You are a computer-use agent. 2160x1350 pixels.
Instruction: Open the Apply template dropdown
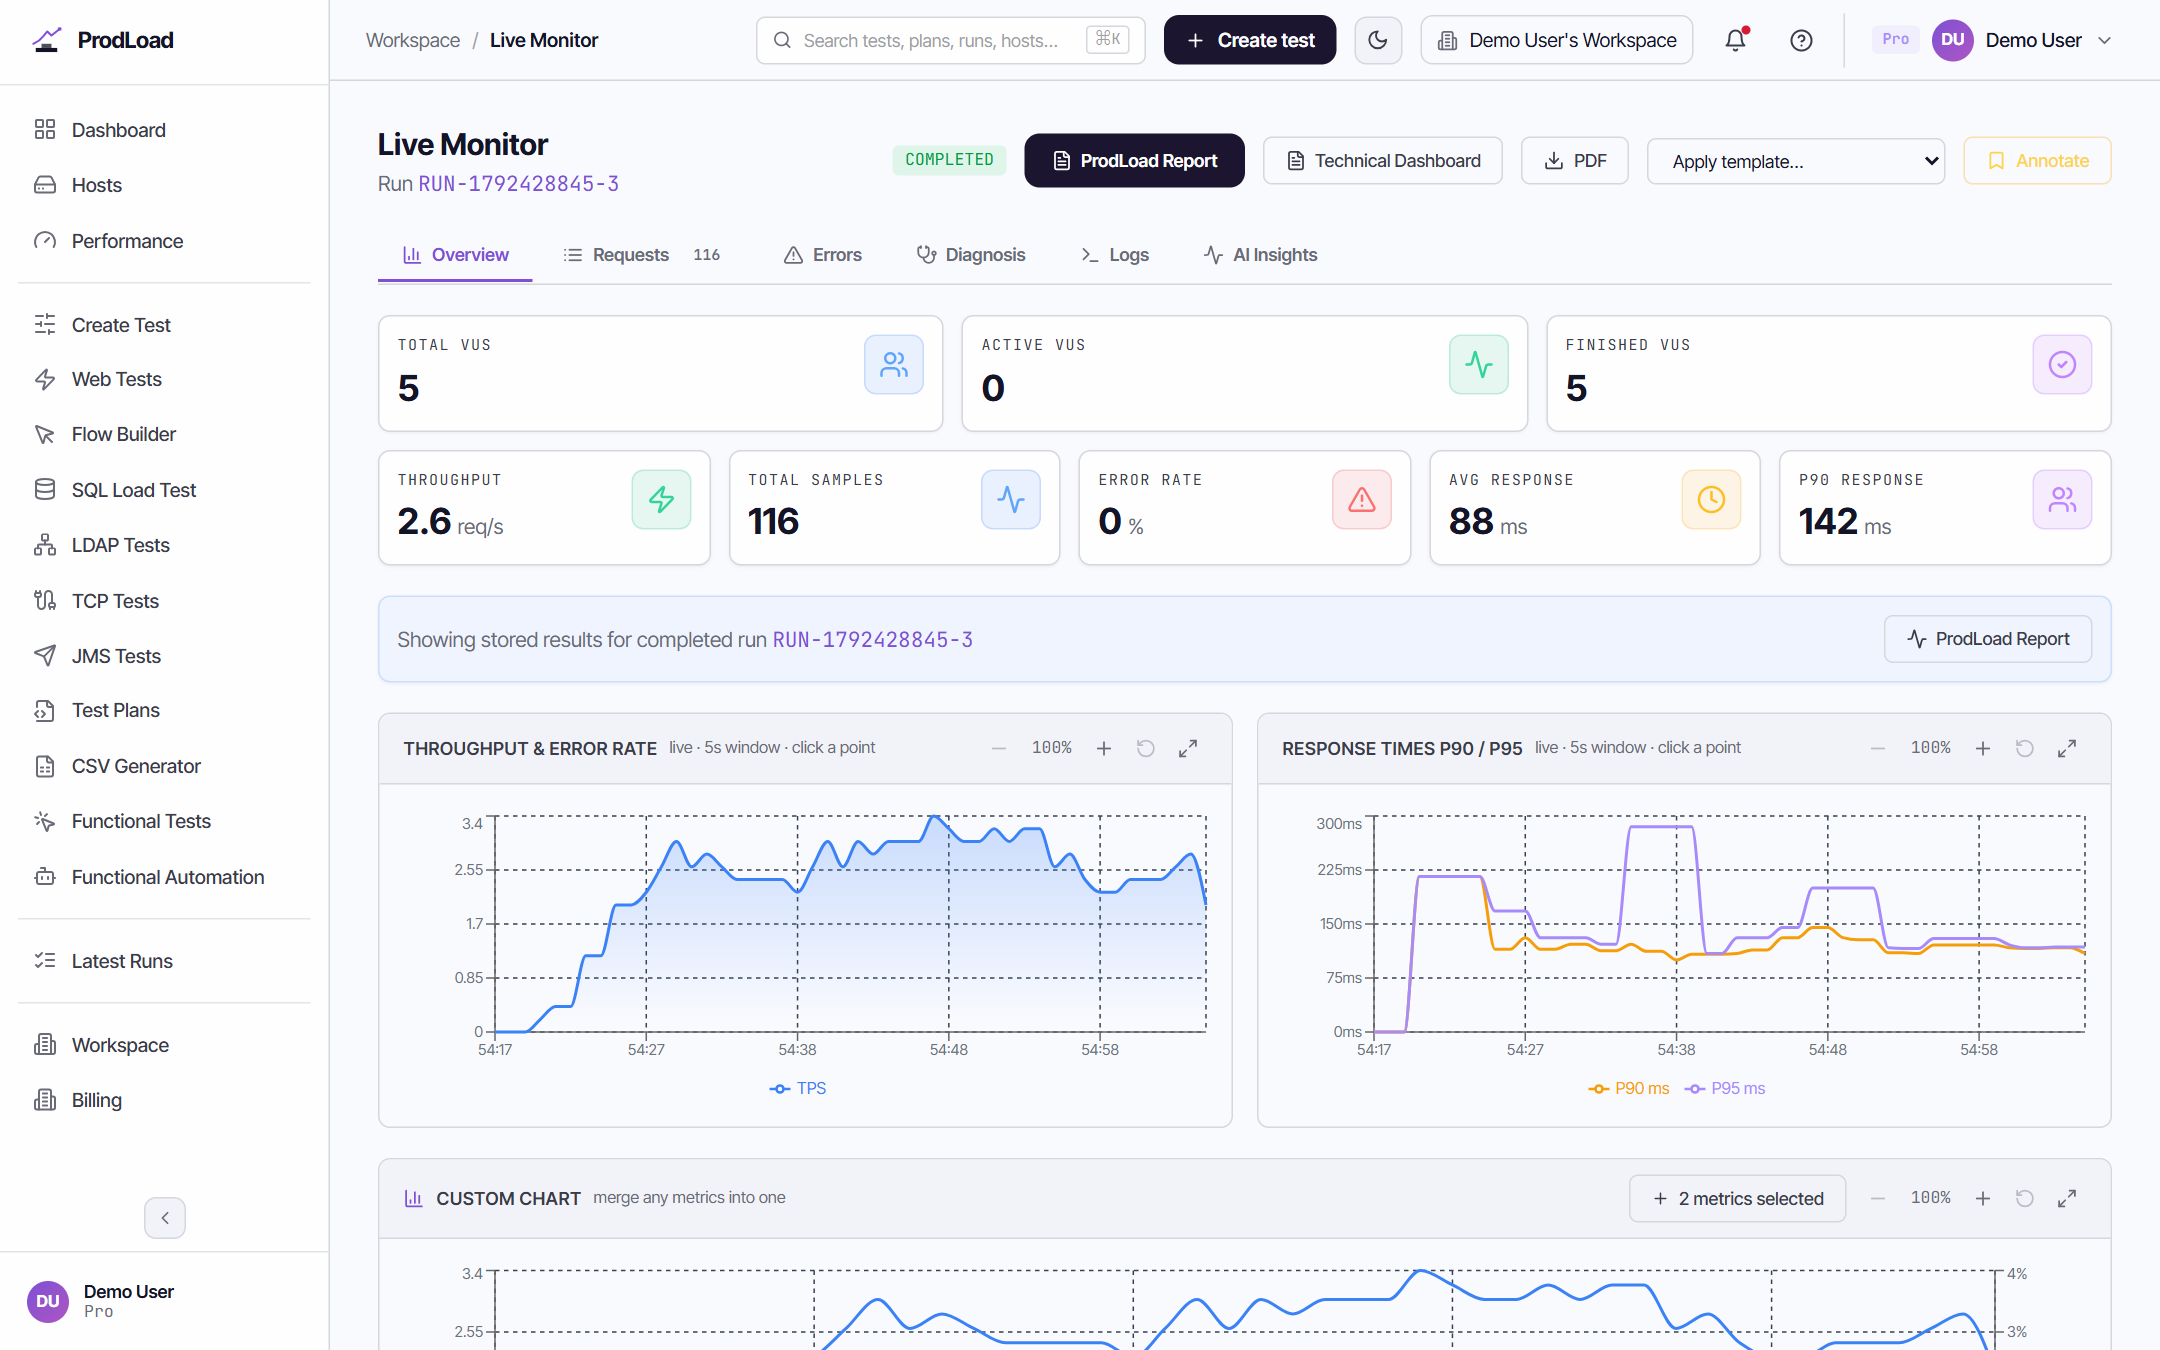tap(1796, 161)
